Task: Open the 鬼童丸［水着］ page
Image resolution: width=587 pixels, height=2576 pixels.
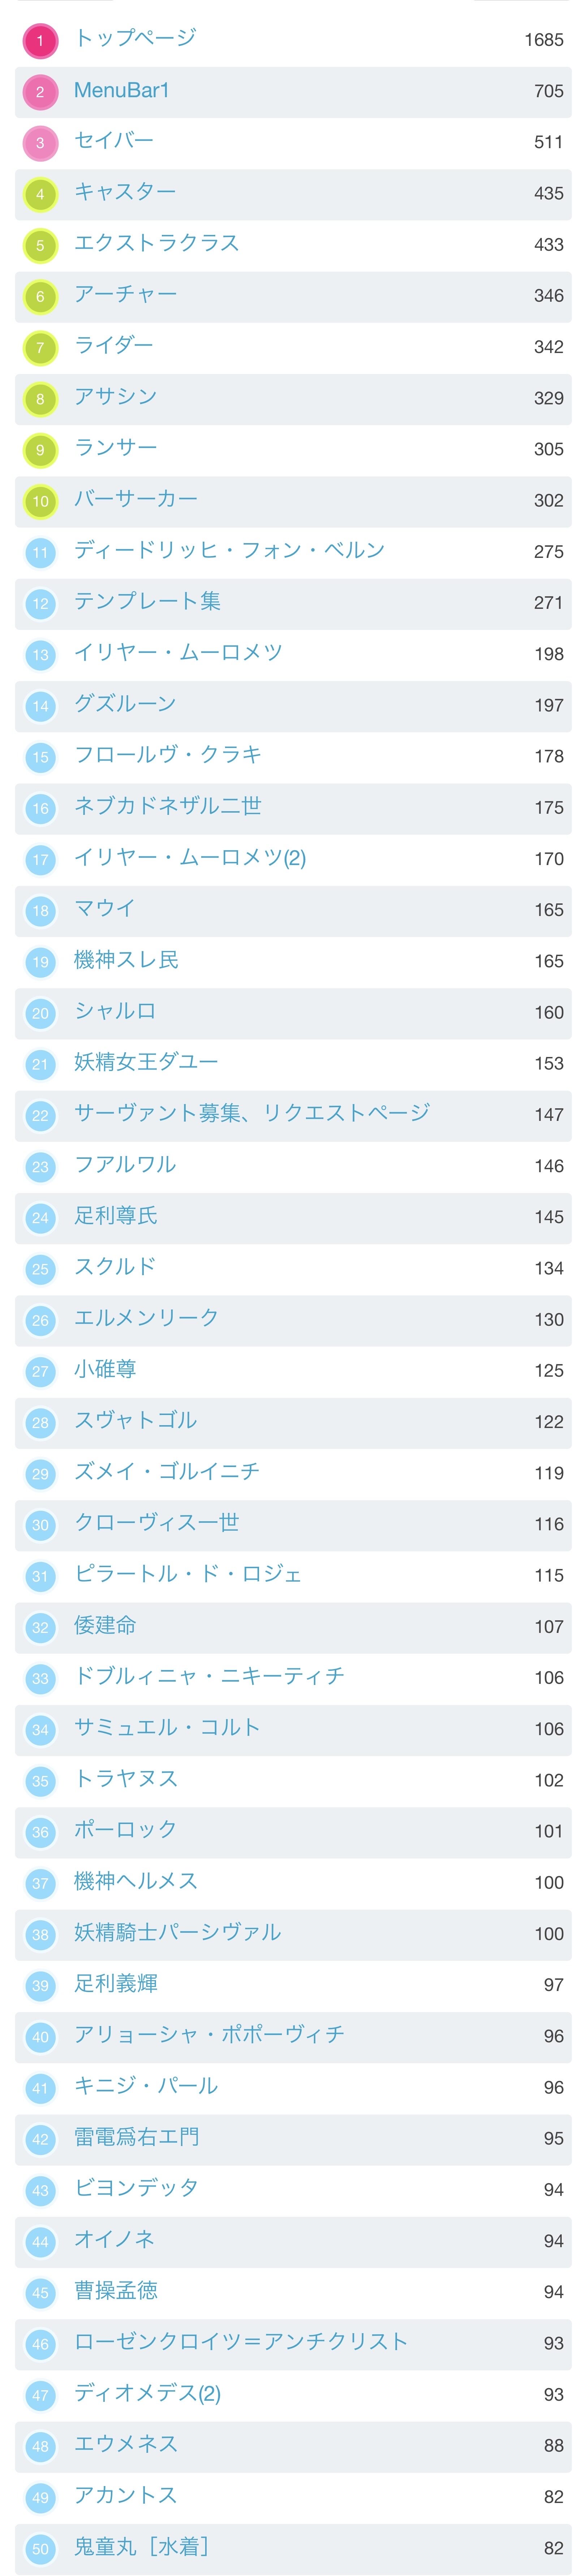Action: click(141, 2546)
